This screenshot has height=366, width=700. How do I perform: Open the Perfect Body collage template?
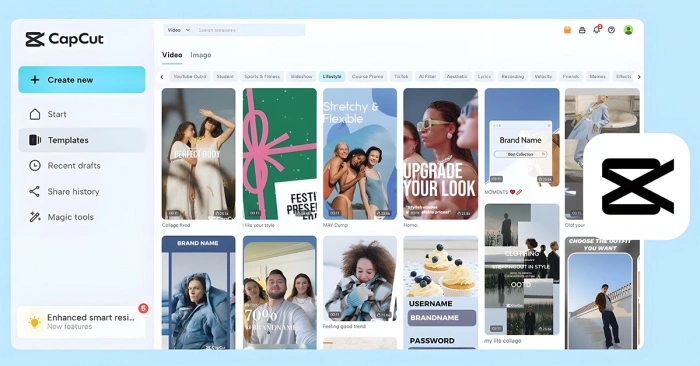pos(198,154)
